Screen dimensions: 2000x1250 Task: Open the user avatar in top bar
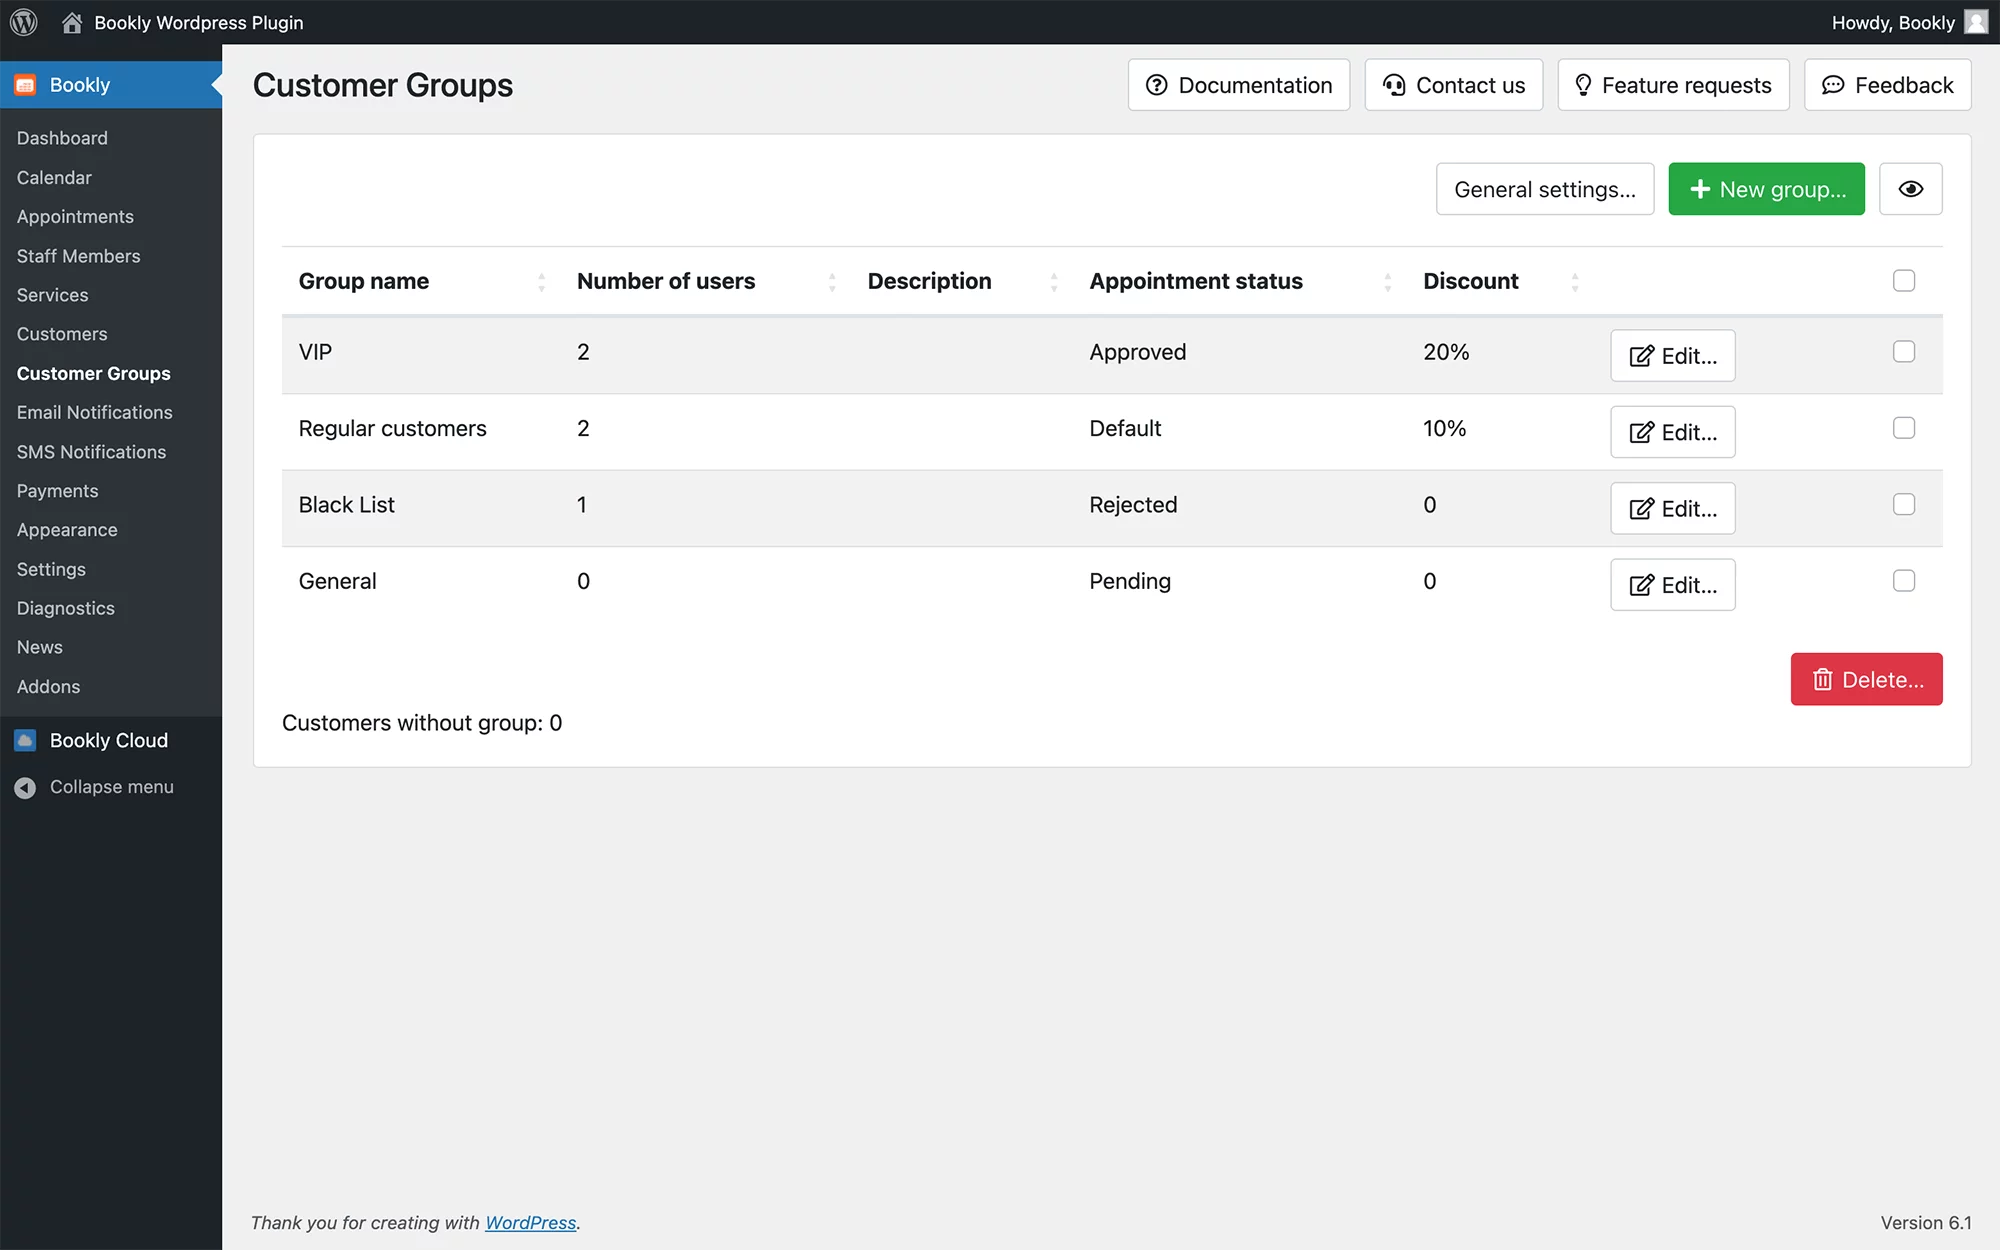[x=1976, y=22]
